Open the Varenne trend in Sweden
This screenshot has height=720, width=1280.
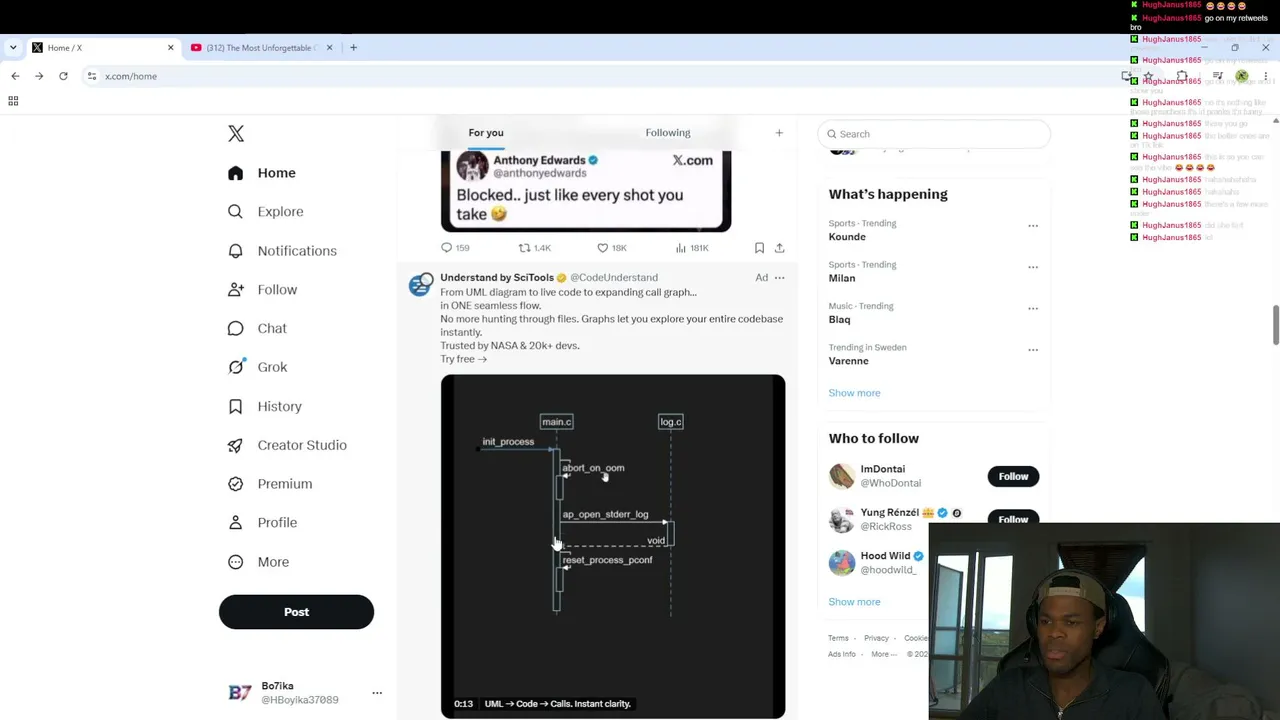click(848, 361)
